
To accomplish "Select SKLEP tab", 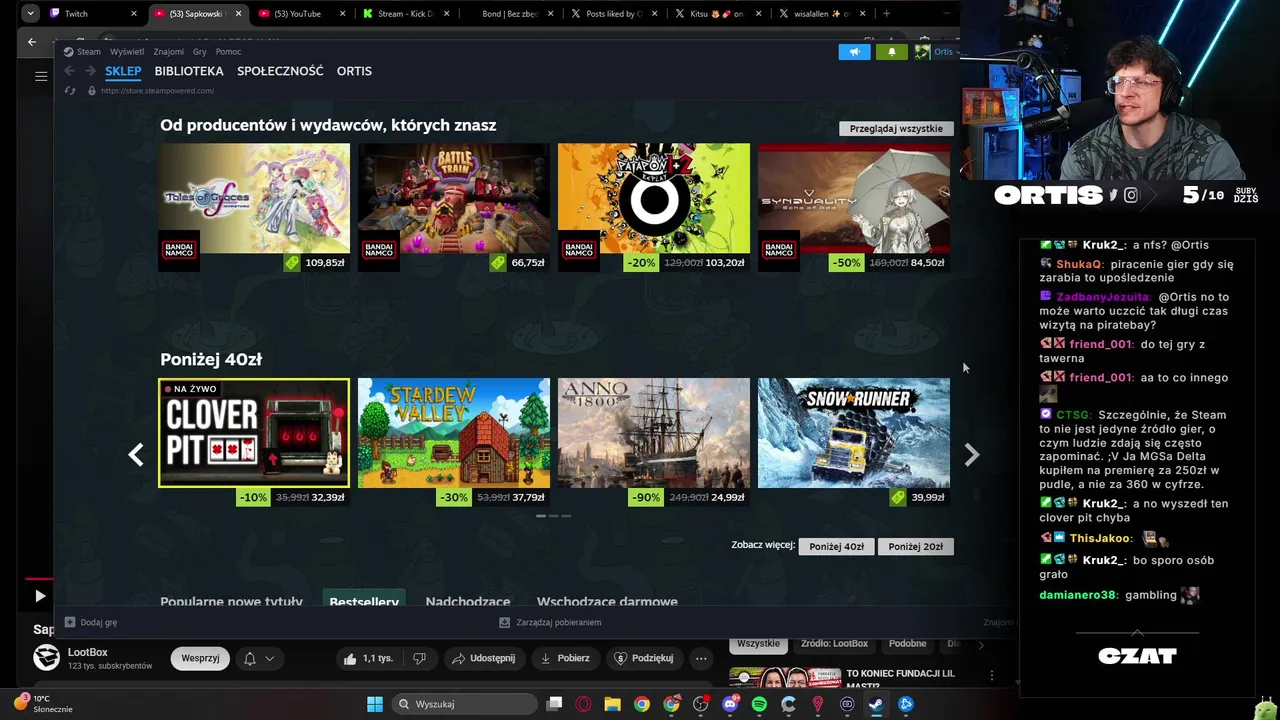I will click(x=123, y=71).
